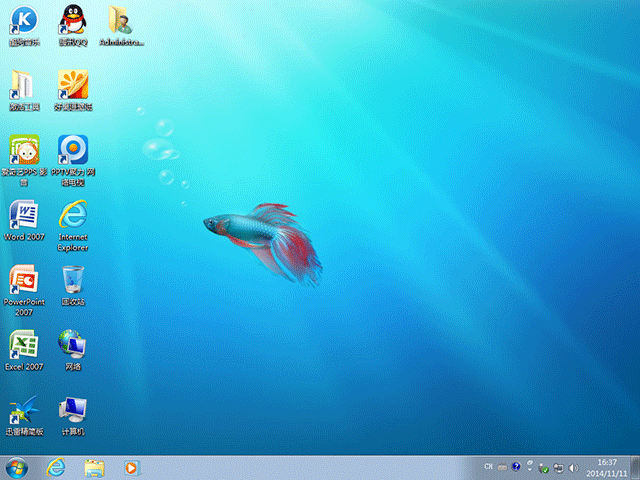Open the media player taskbar icon
The height and width of the screenshot is (480, 640).
coord(131,467)
